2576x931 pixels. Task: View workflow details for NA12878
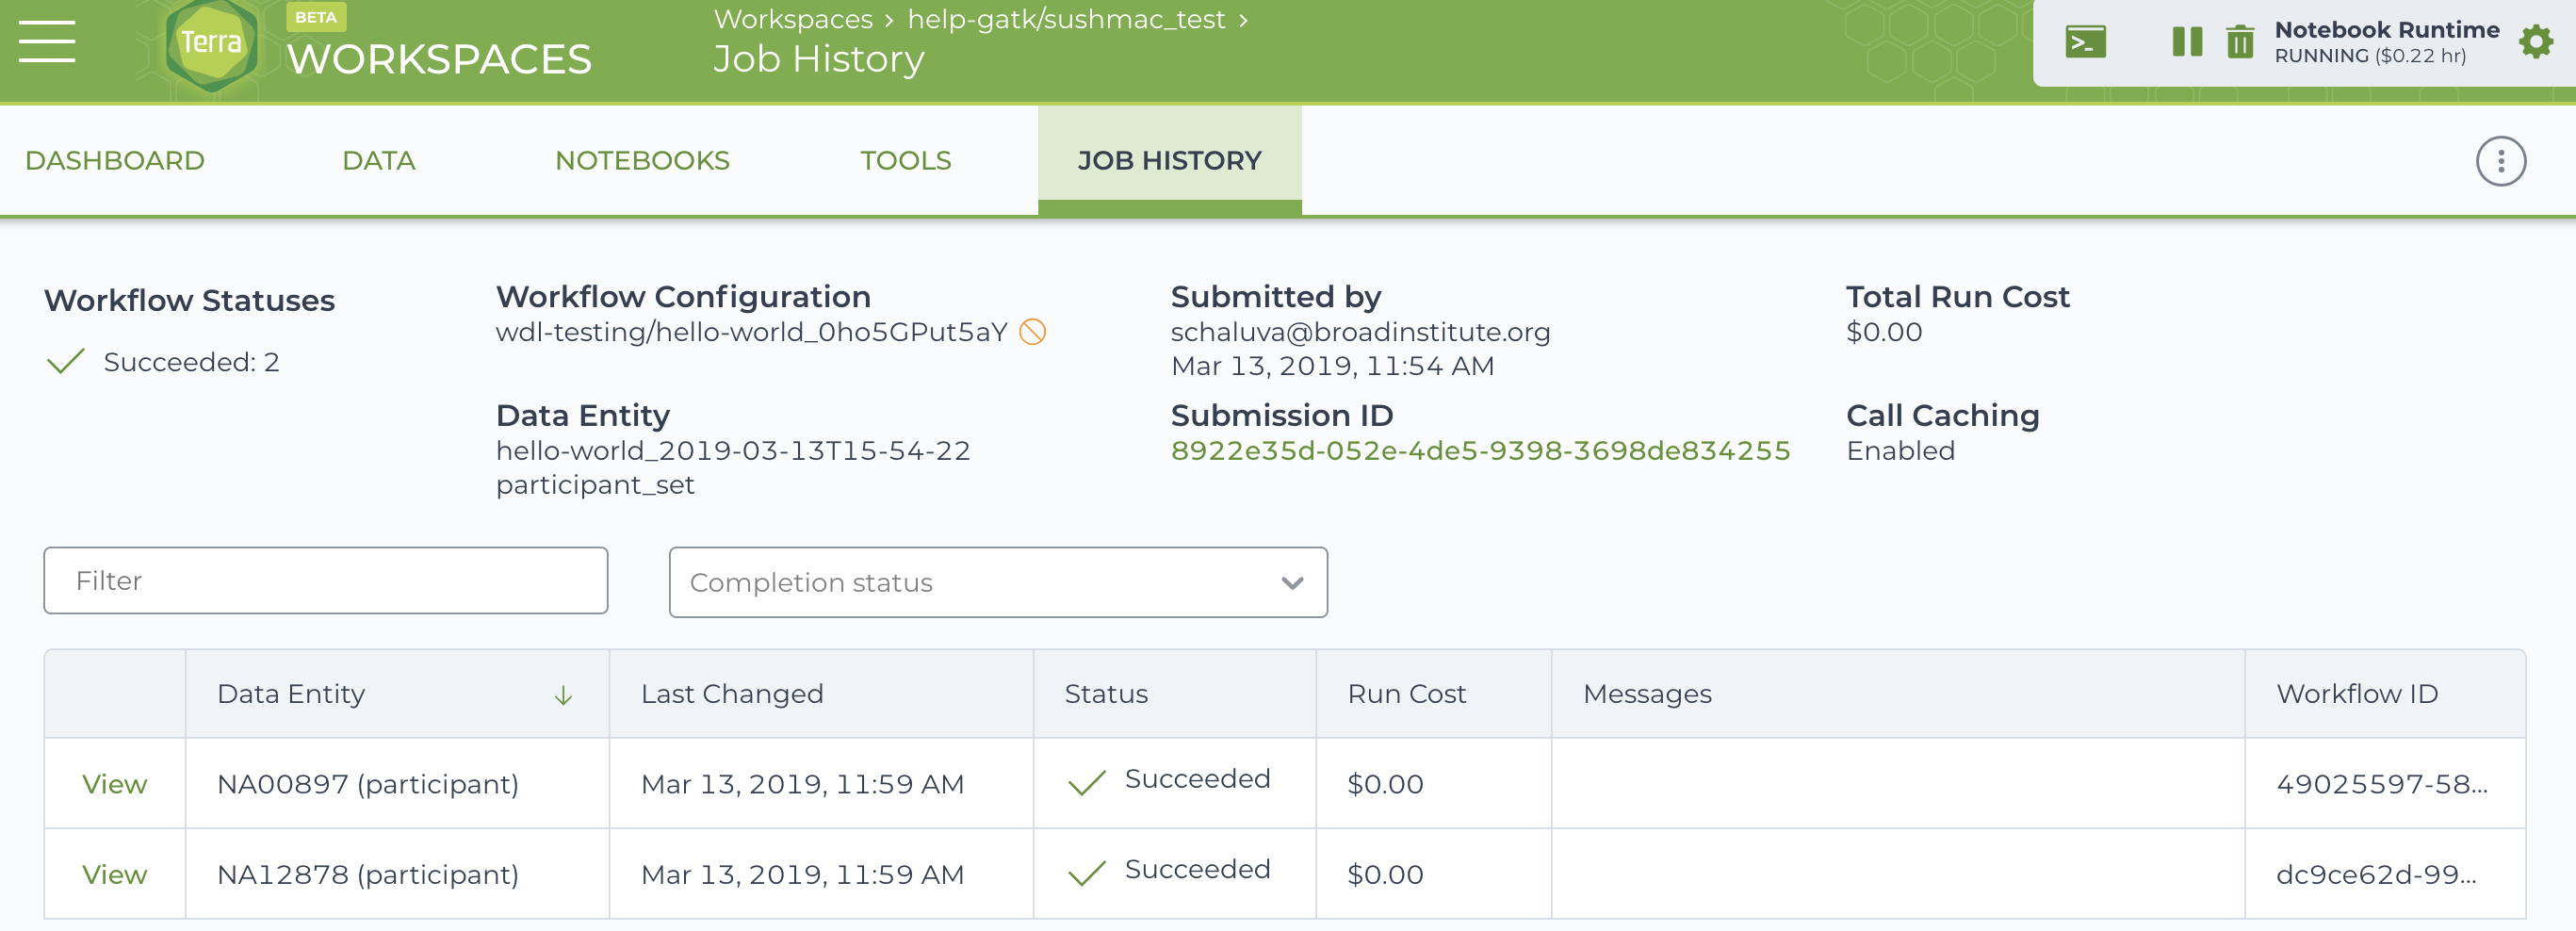coord(115,874)
